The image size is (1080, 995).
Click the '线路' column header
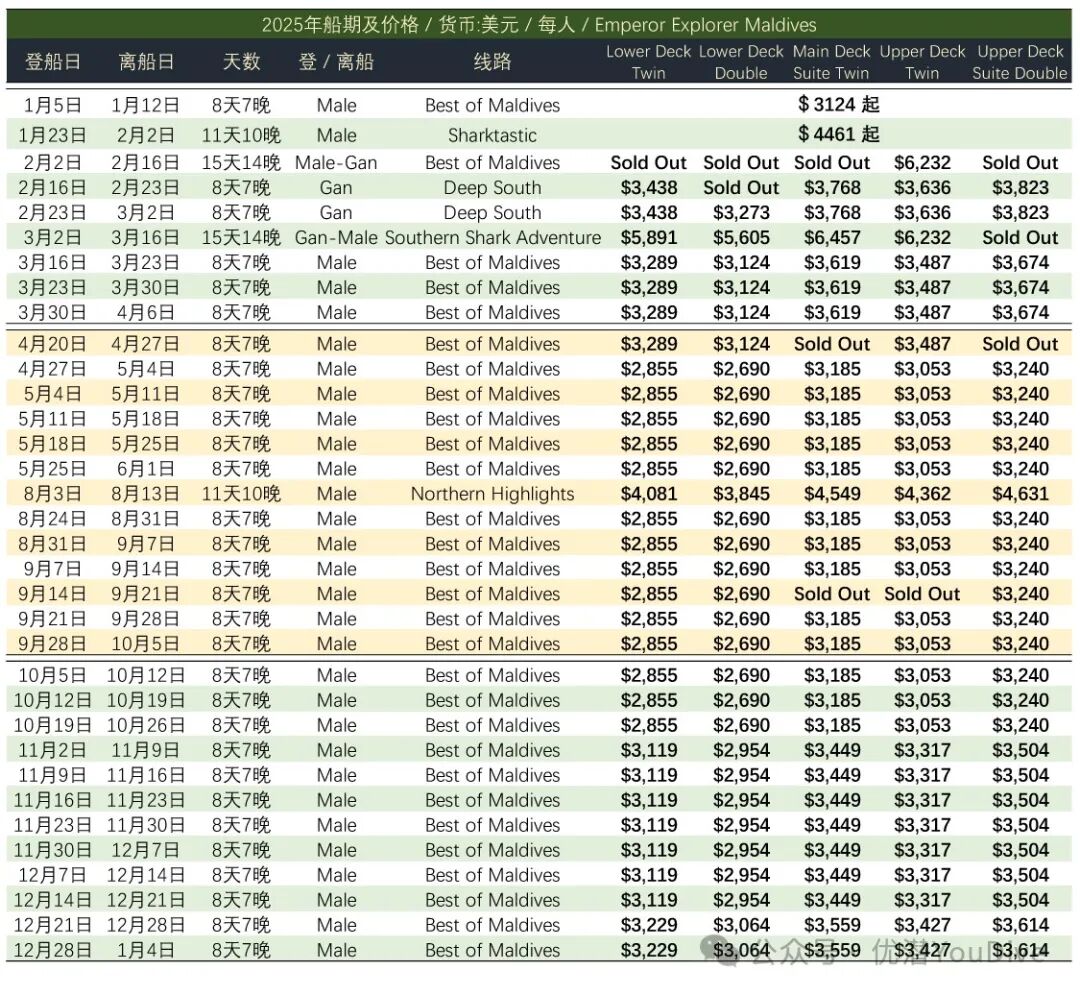[492, 62]
